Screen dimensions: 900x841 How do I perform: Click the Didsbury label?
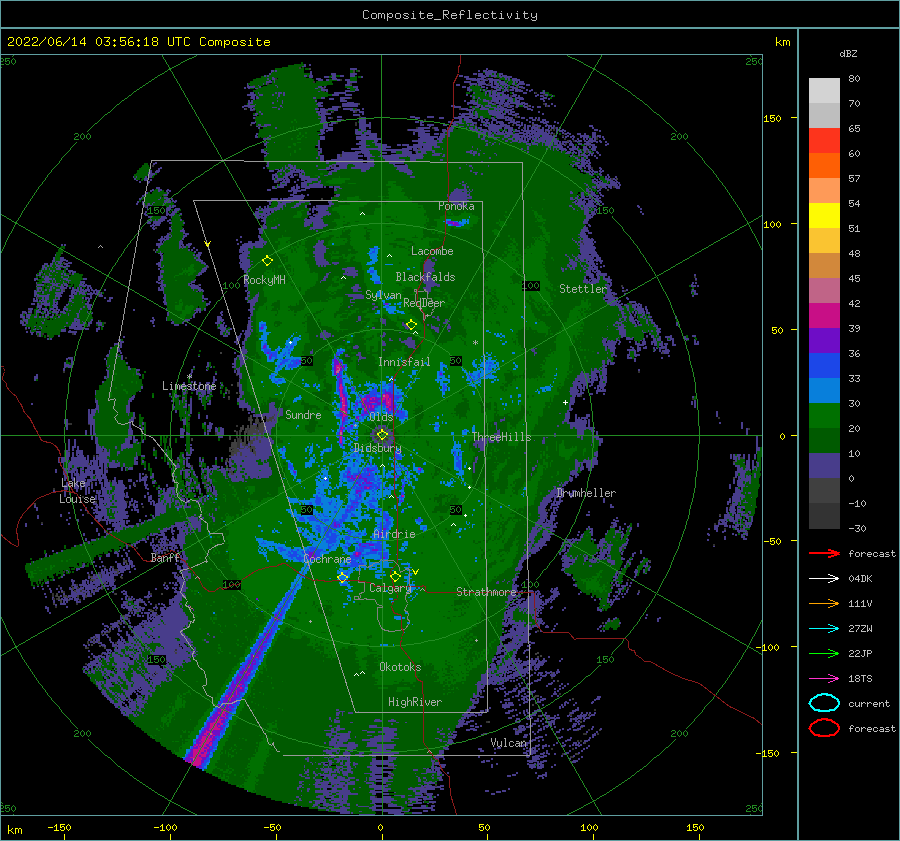tap(378, 448)
